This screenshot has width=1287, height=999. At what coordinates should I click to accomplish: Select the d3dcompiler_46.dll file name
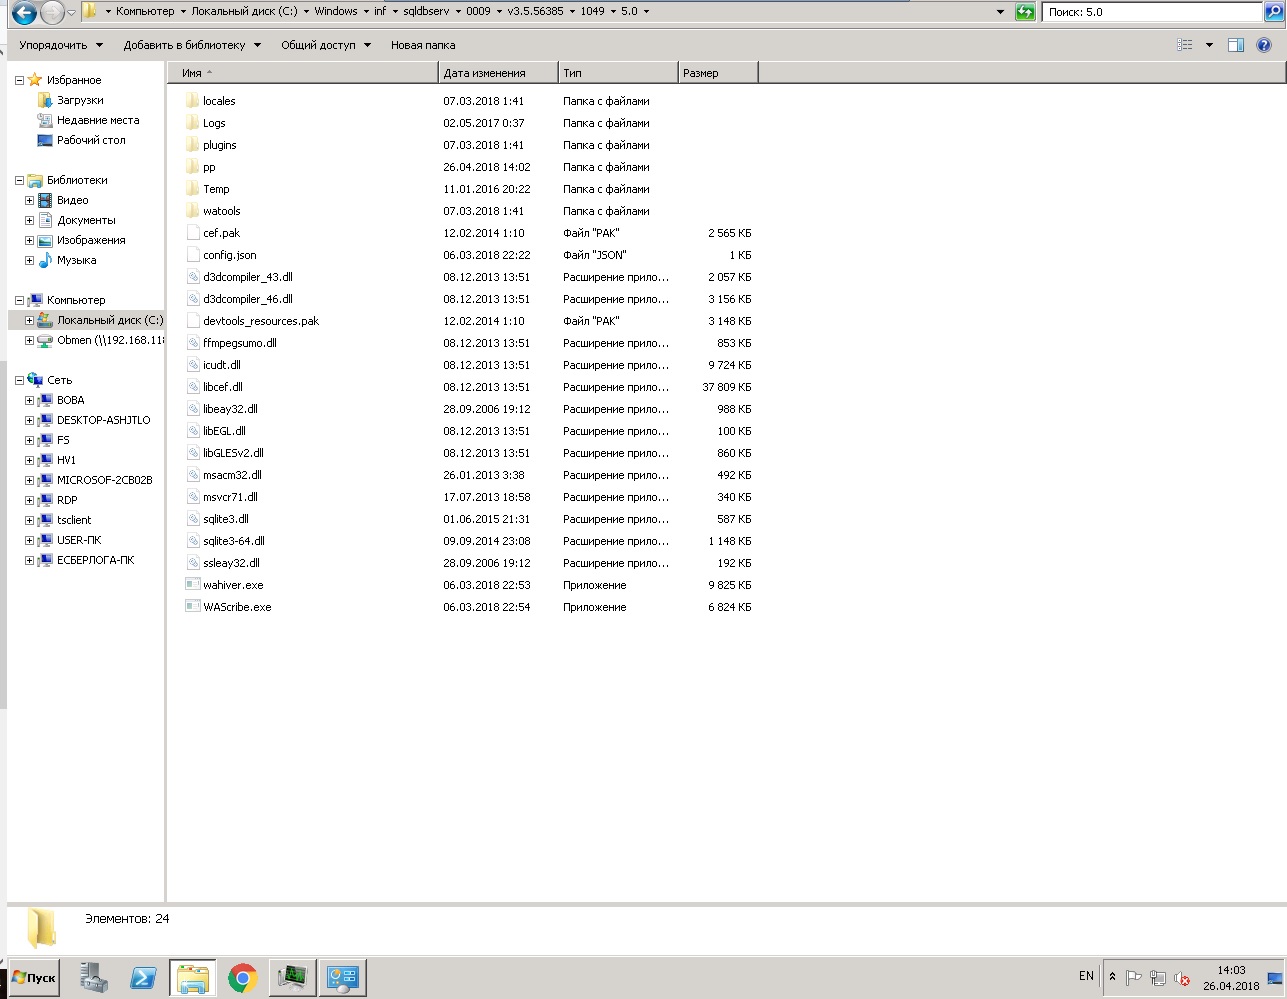248,299
